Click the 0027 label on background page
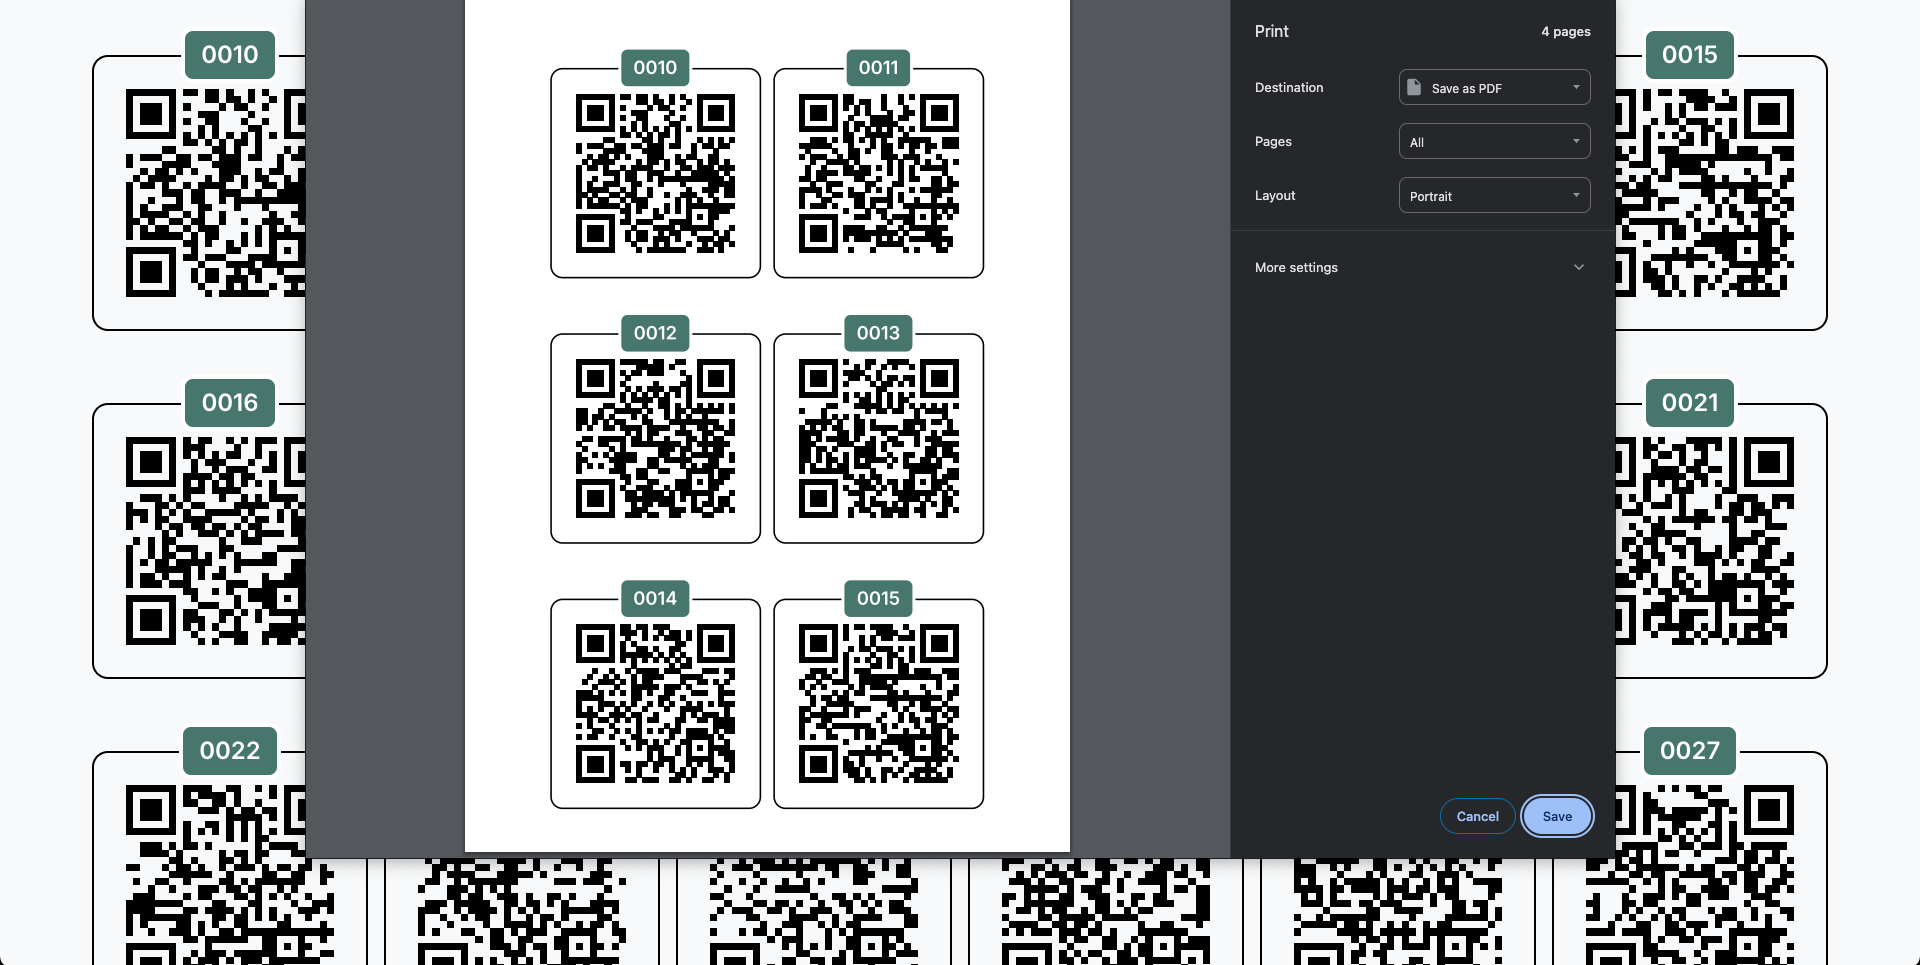Viewport: 1920px width, 965px height. pos(1689,751)
